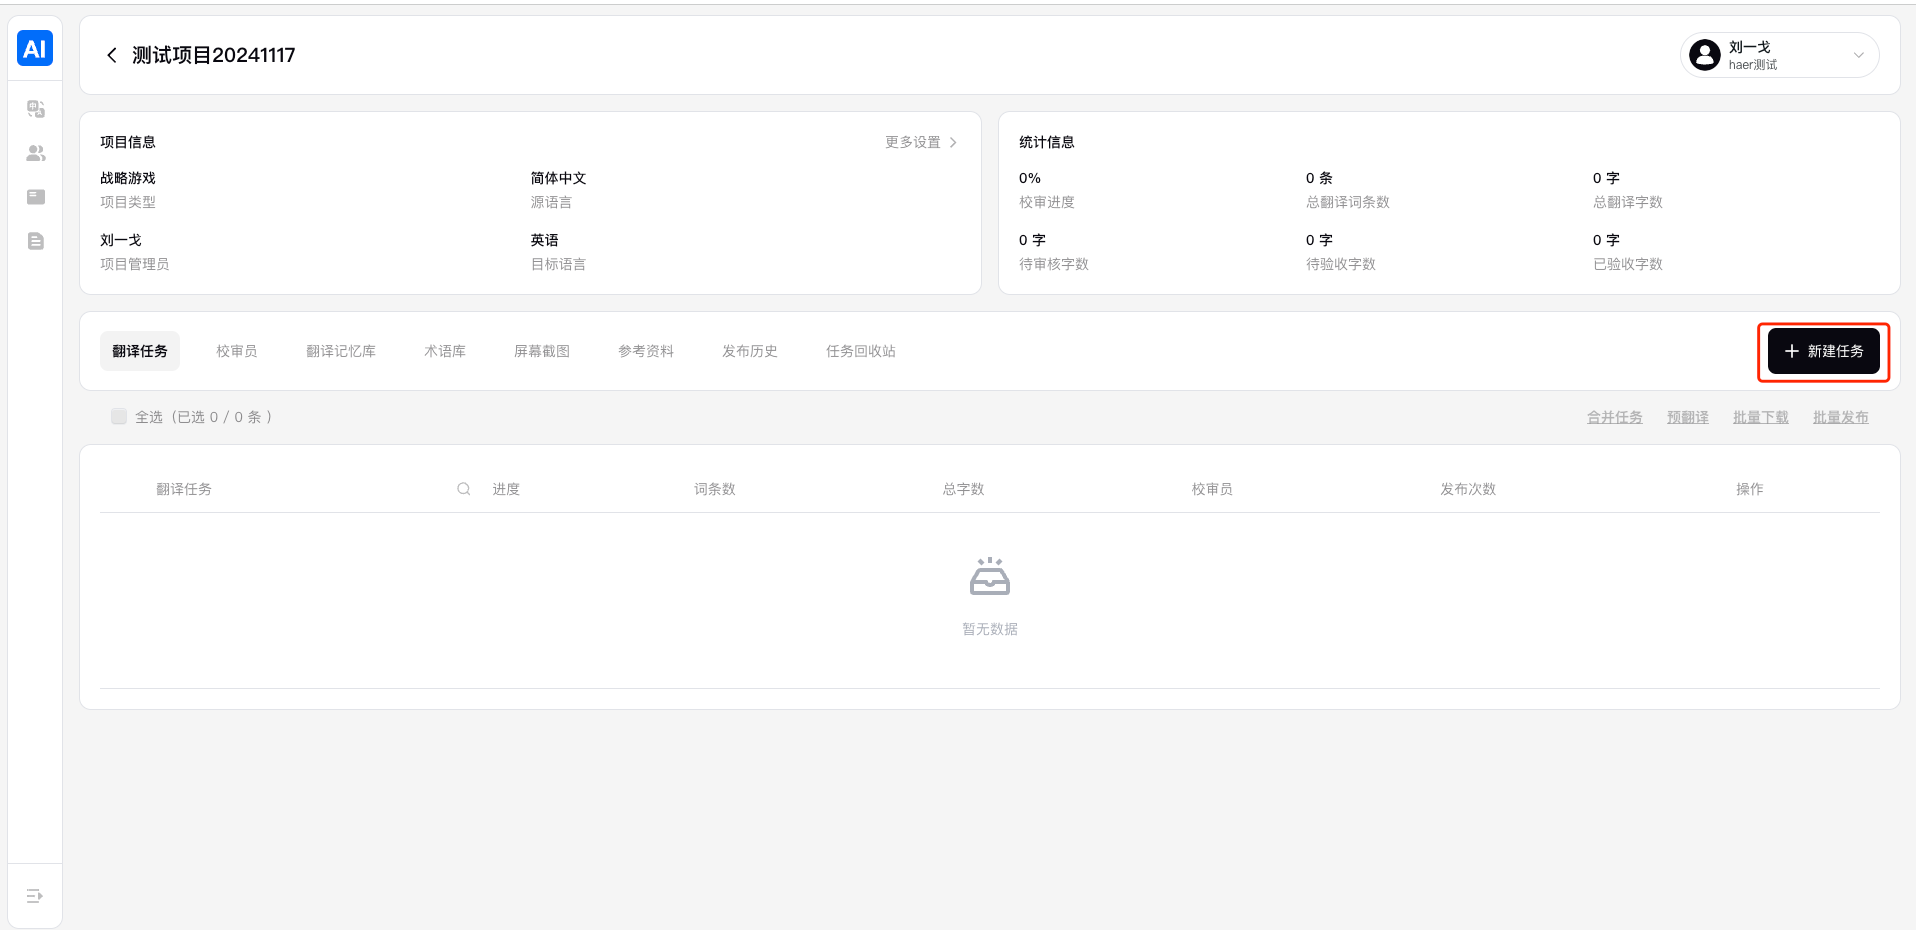Switch to the 校审员 tab
1916x930 pixels.
tap(237, 351)
